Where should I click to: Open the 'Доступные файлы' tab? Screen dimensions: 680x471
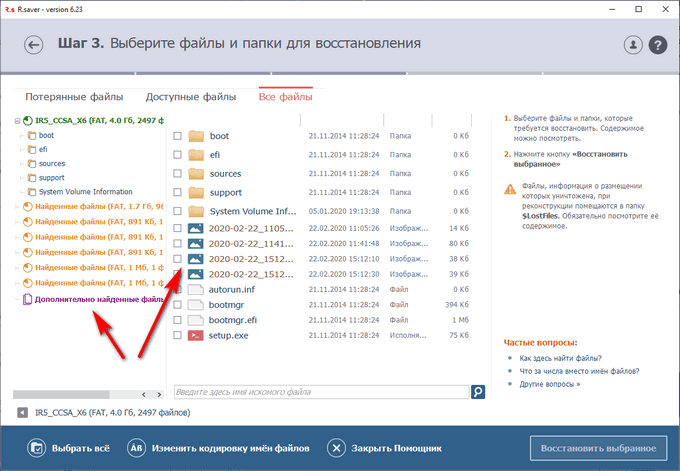click(191, 97)
